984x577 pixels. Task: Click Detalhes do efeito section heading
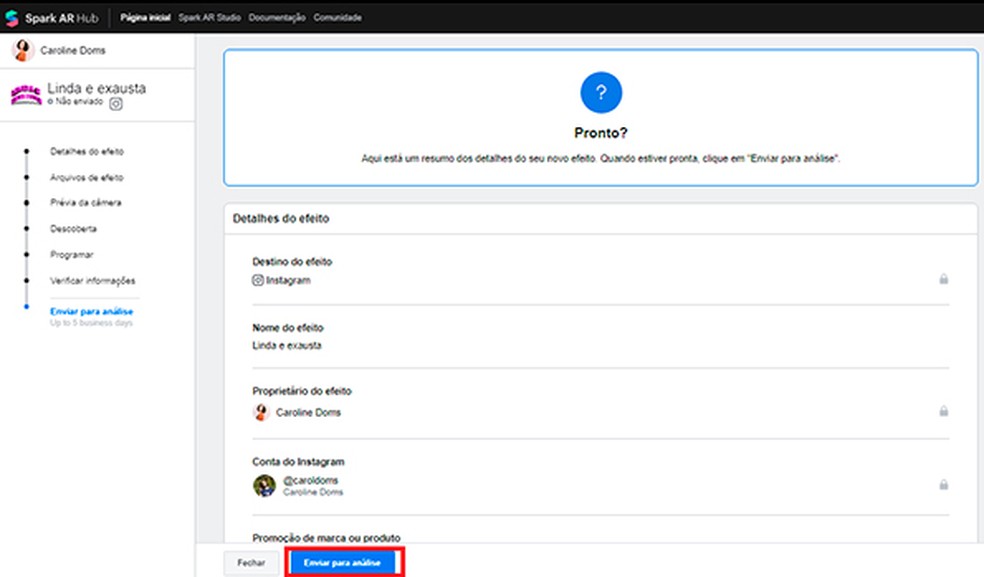281,218
